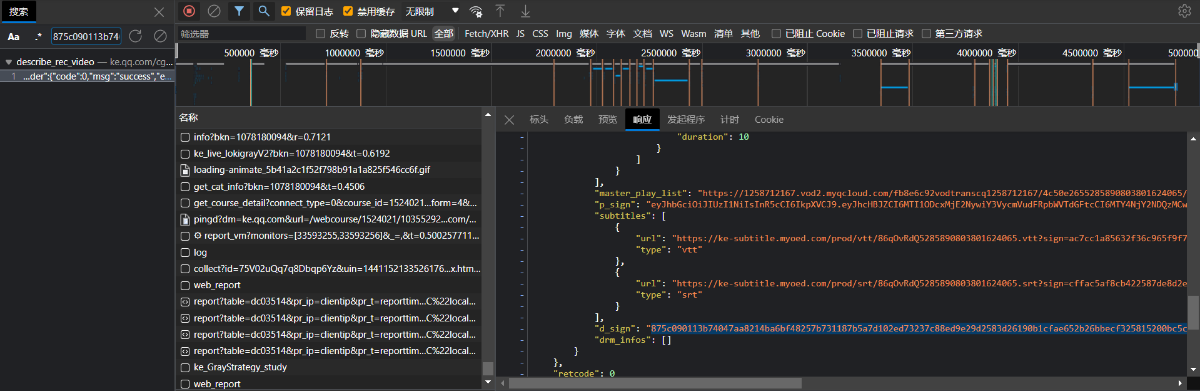Filter by 媒体 media requests
Viewport: 1200px width, 391px height.
tap(589, 33)
